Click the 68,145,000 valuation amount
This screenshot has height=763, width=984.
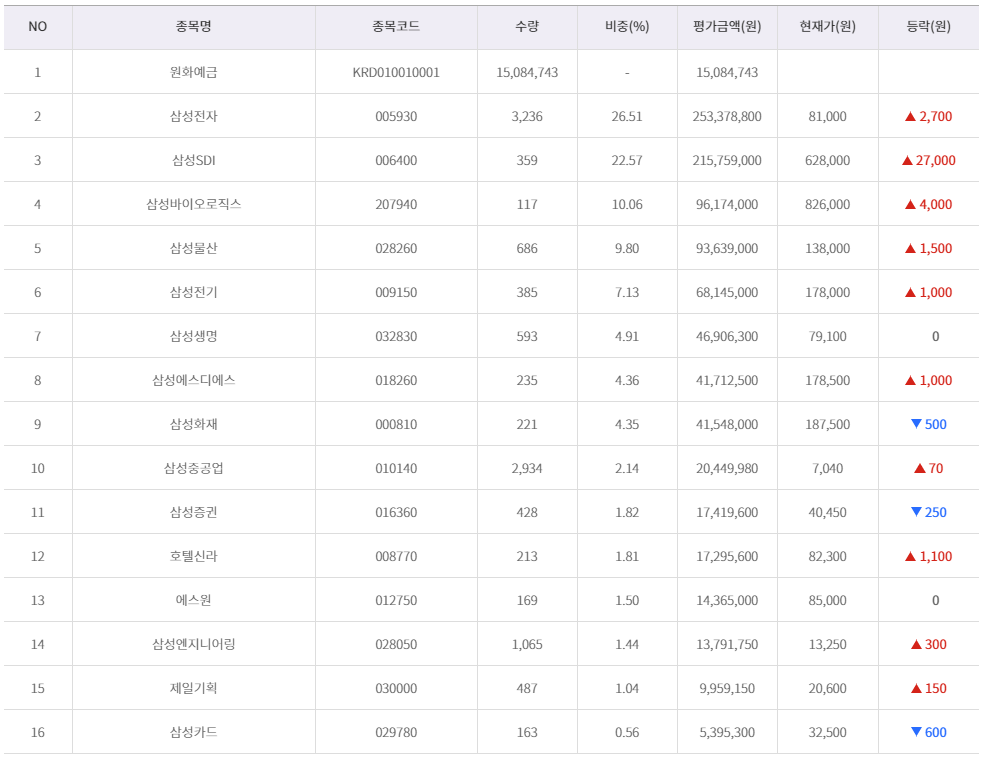[x=727, y=292]
